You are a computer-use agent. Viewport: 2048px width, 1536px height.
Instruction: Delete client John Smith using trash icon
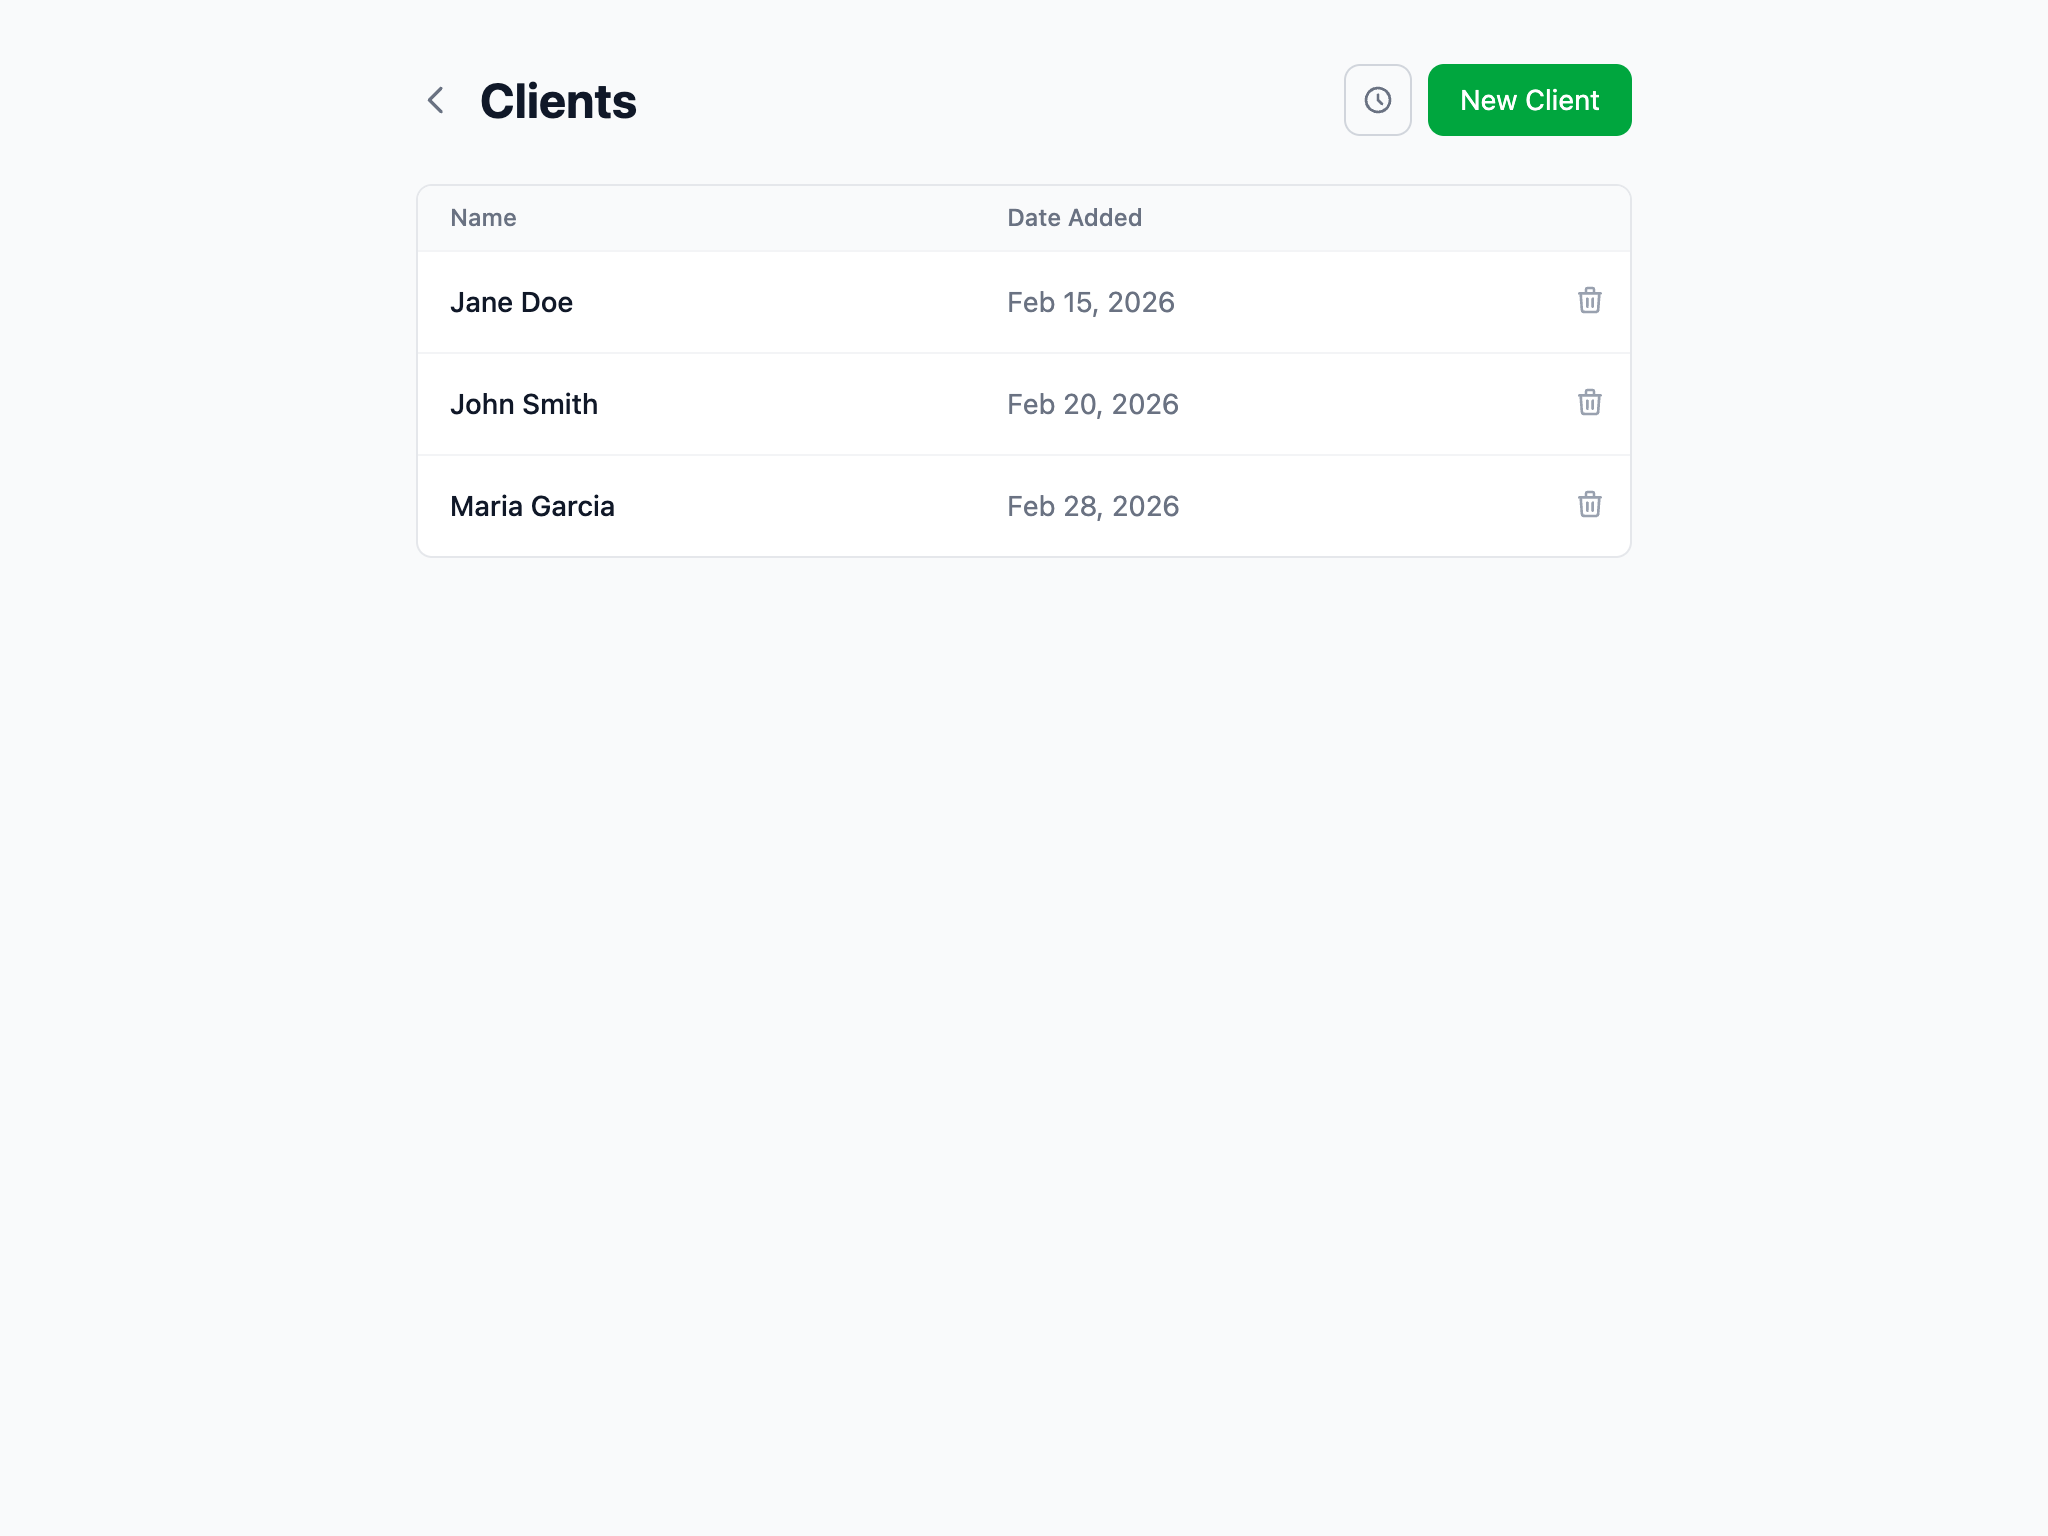tap(1589, 403)
